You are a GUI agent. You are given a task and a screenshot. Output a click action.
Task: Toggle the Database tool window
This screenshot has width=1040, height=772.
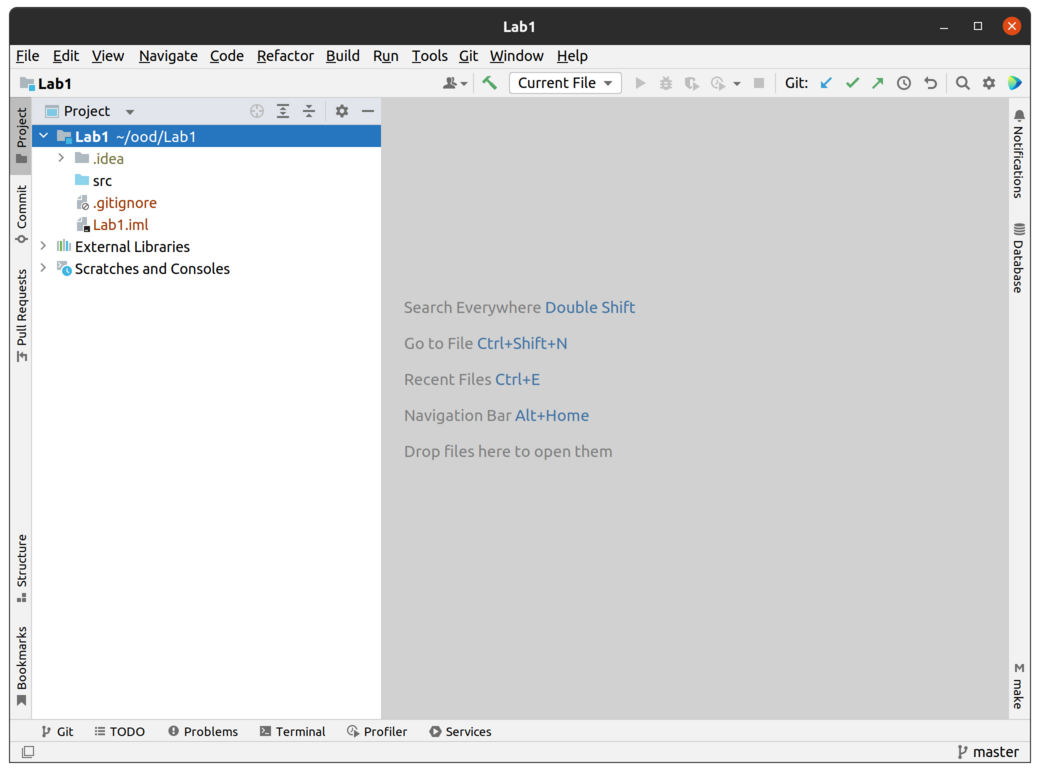(x=1018, y=258)
